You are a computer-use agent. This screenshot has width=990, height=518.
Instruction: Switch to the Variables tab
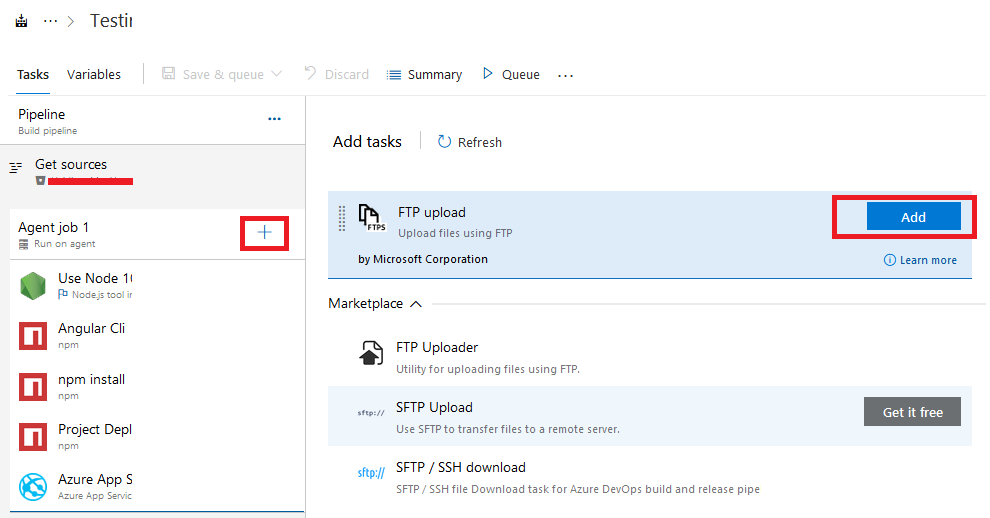point(93,75)
